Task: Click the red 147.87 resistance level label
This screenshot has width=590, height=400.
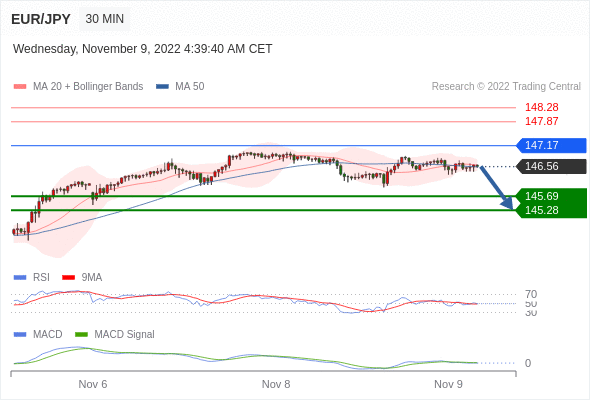Action: (542, 121)
